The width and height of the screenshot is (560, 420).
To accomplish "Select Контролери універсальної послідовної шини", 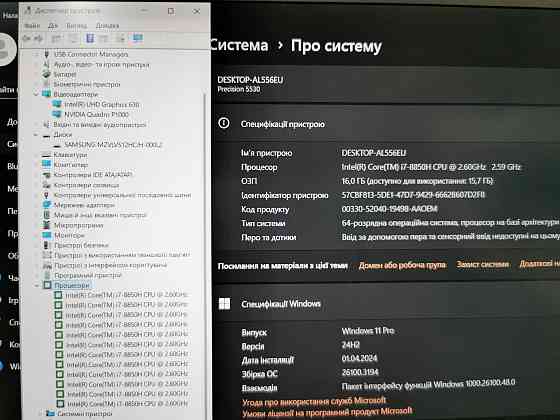I will click(x=122, y=195).
